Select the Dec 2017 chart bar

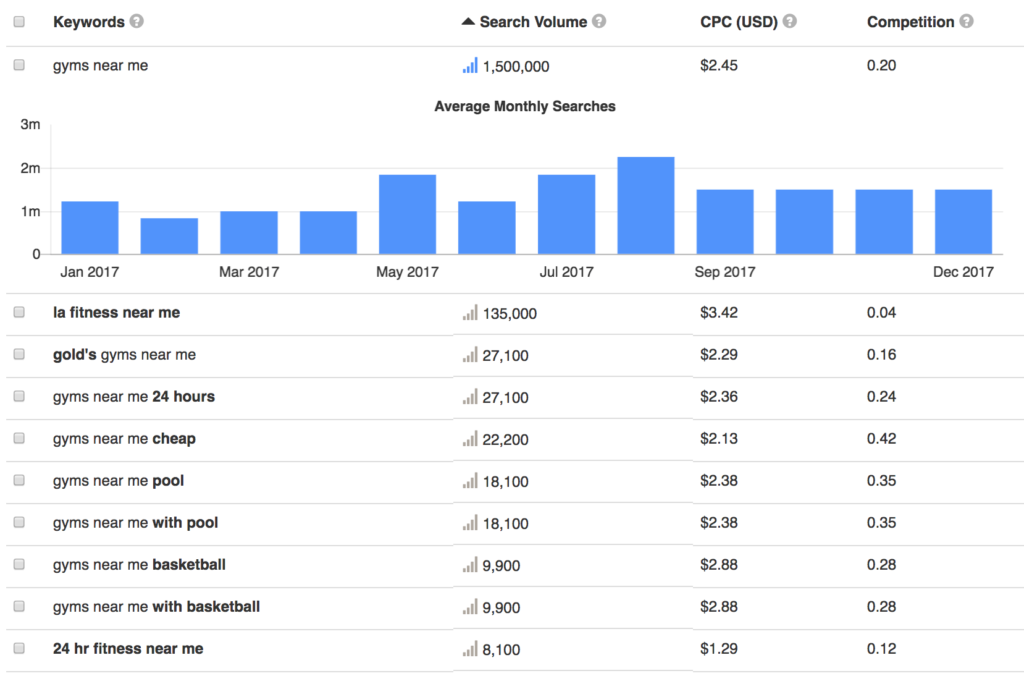click(x=963, y=221)
